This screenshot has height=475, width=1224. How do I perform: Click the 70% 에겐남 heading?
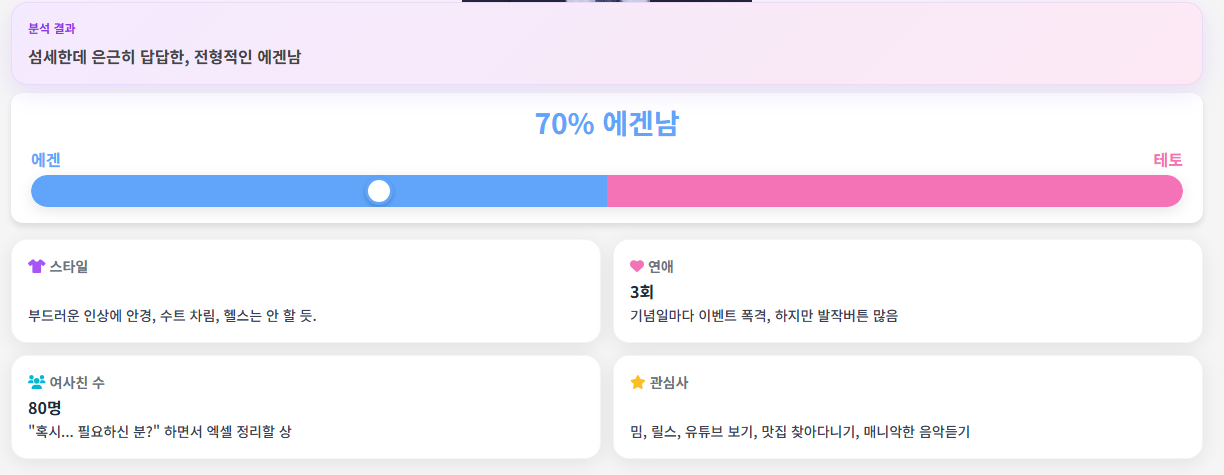click(606, 124)
